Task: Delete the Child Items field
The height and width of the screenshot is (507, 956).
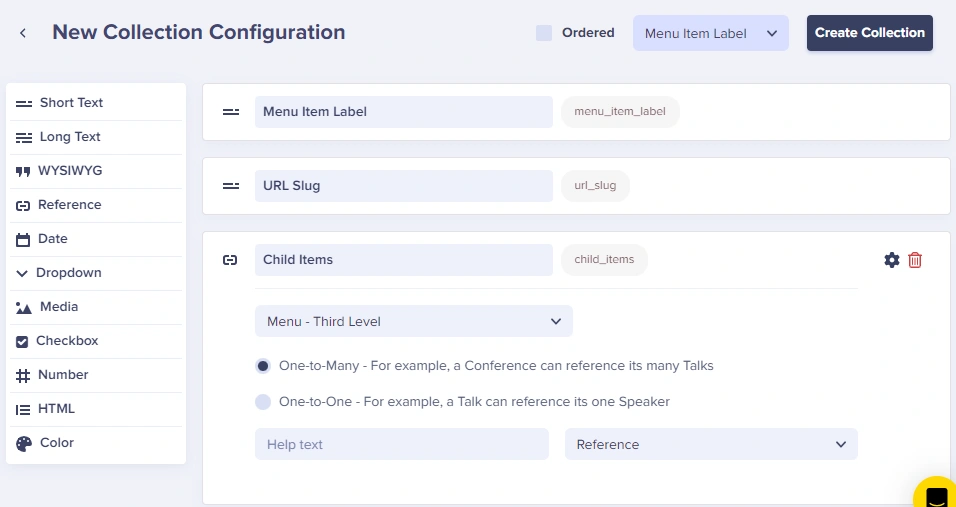Action: pyautogui.click(x=915, y=260)
